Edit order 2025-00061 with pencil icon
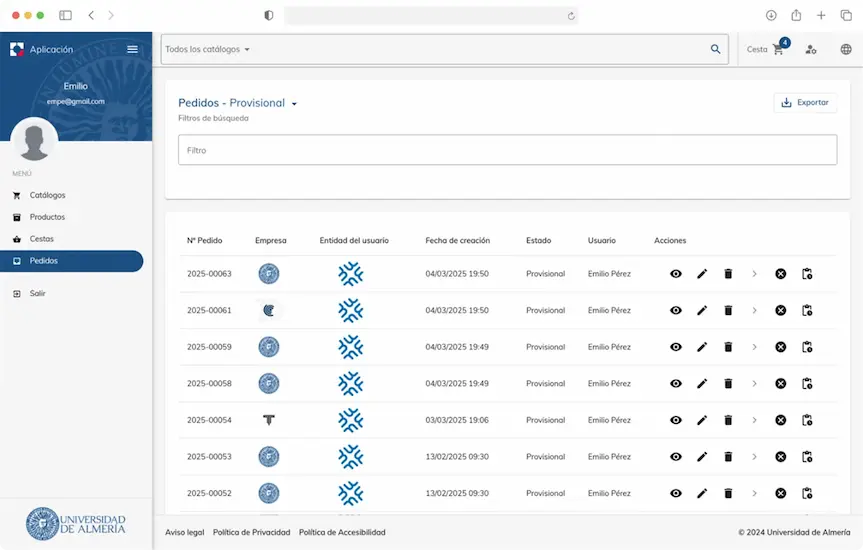The image size is (863, 550). (702, 311)
